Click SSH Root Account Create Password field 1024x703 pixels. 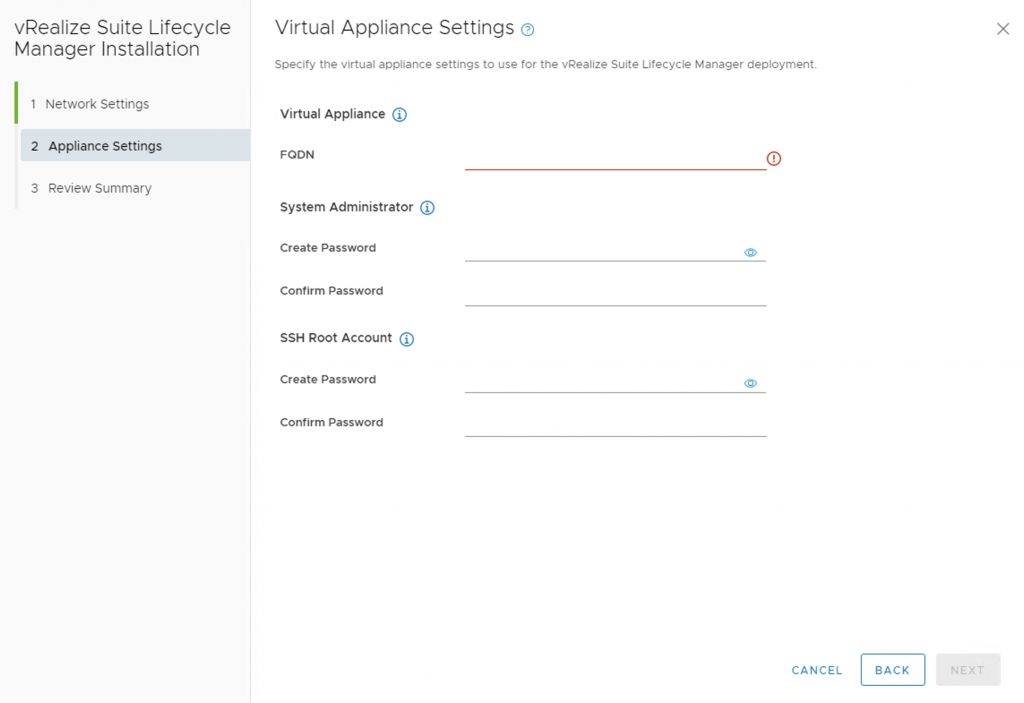[x=602, y=381]
